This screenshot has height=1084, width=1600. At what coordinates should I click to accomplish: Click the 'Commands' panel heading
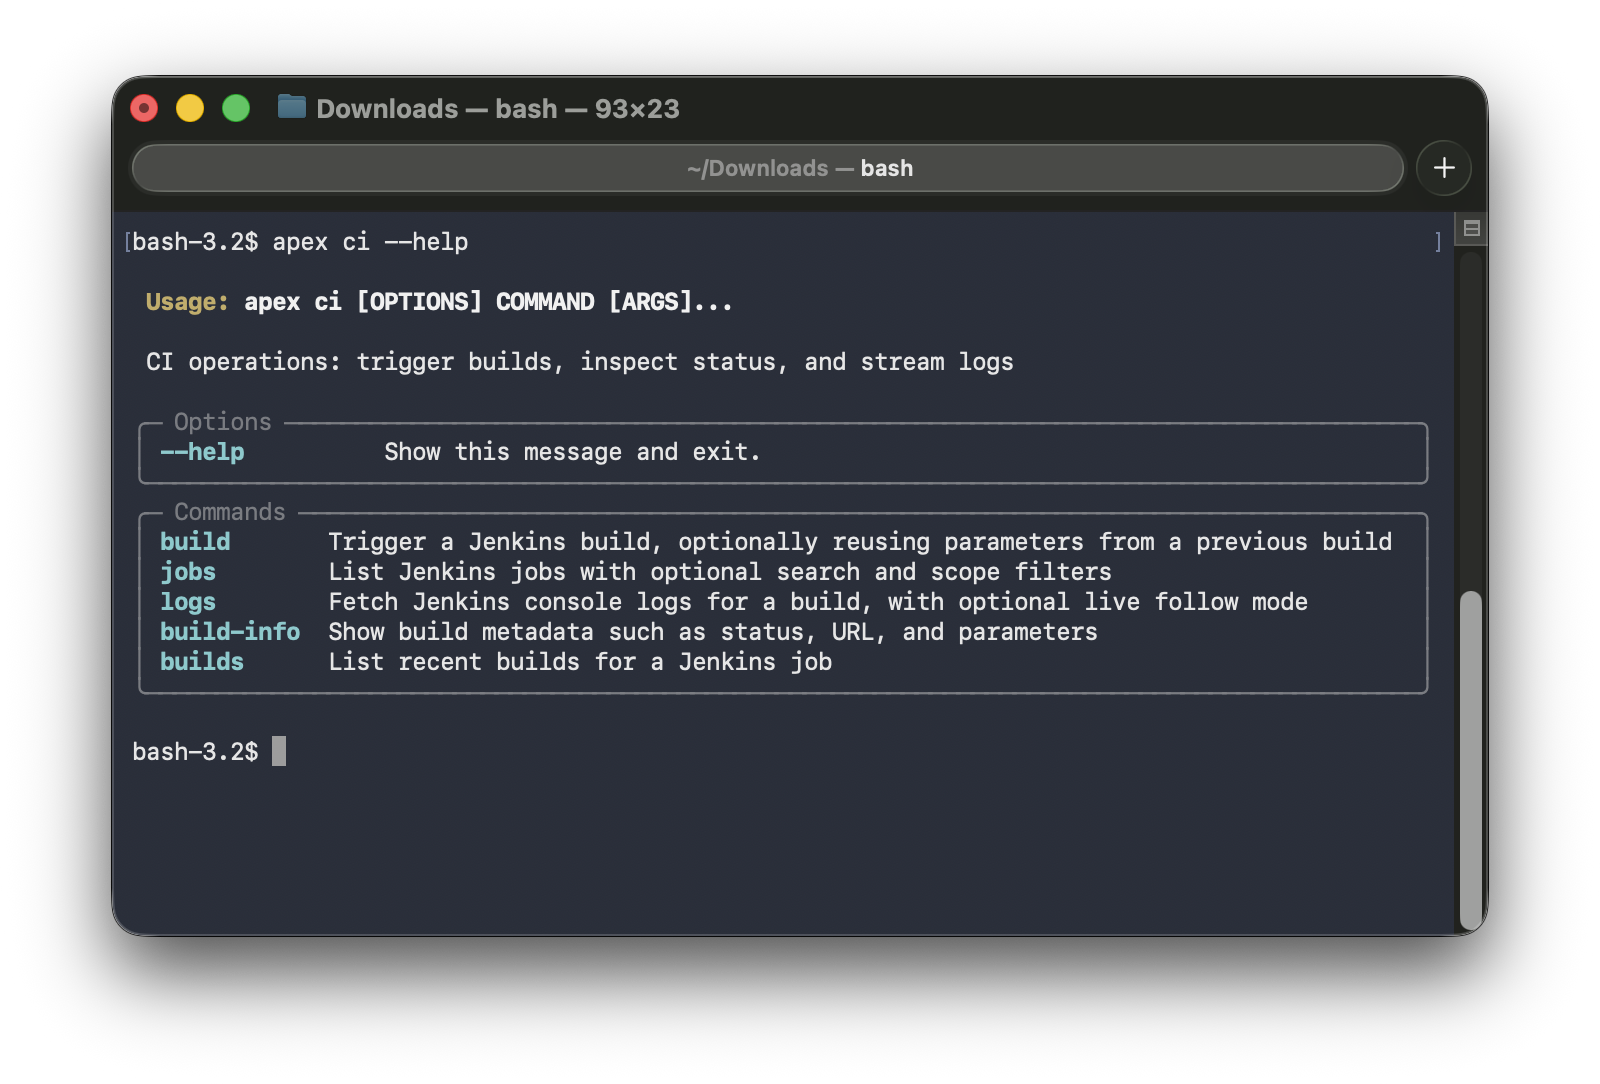point(230,511)
